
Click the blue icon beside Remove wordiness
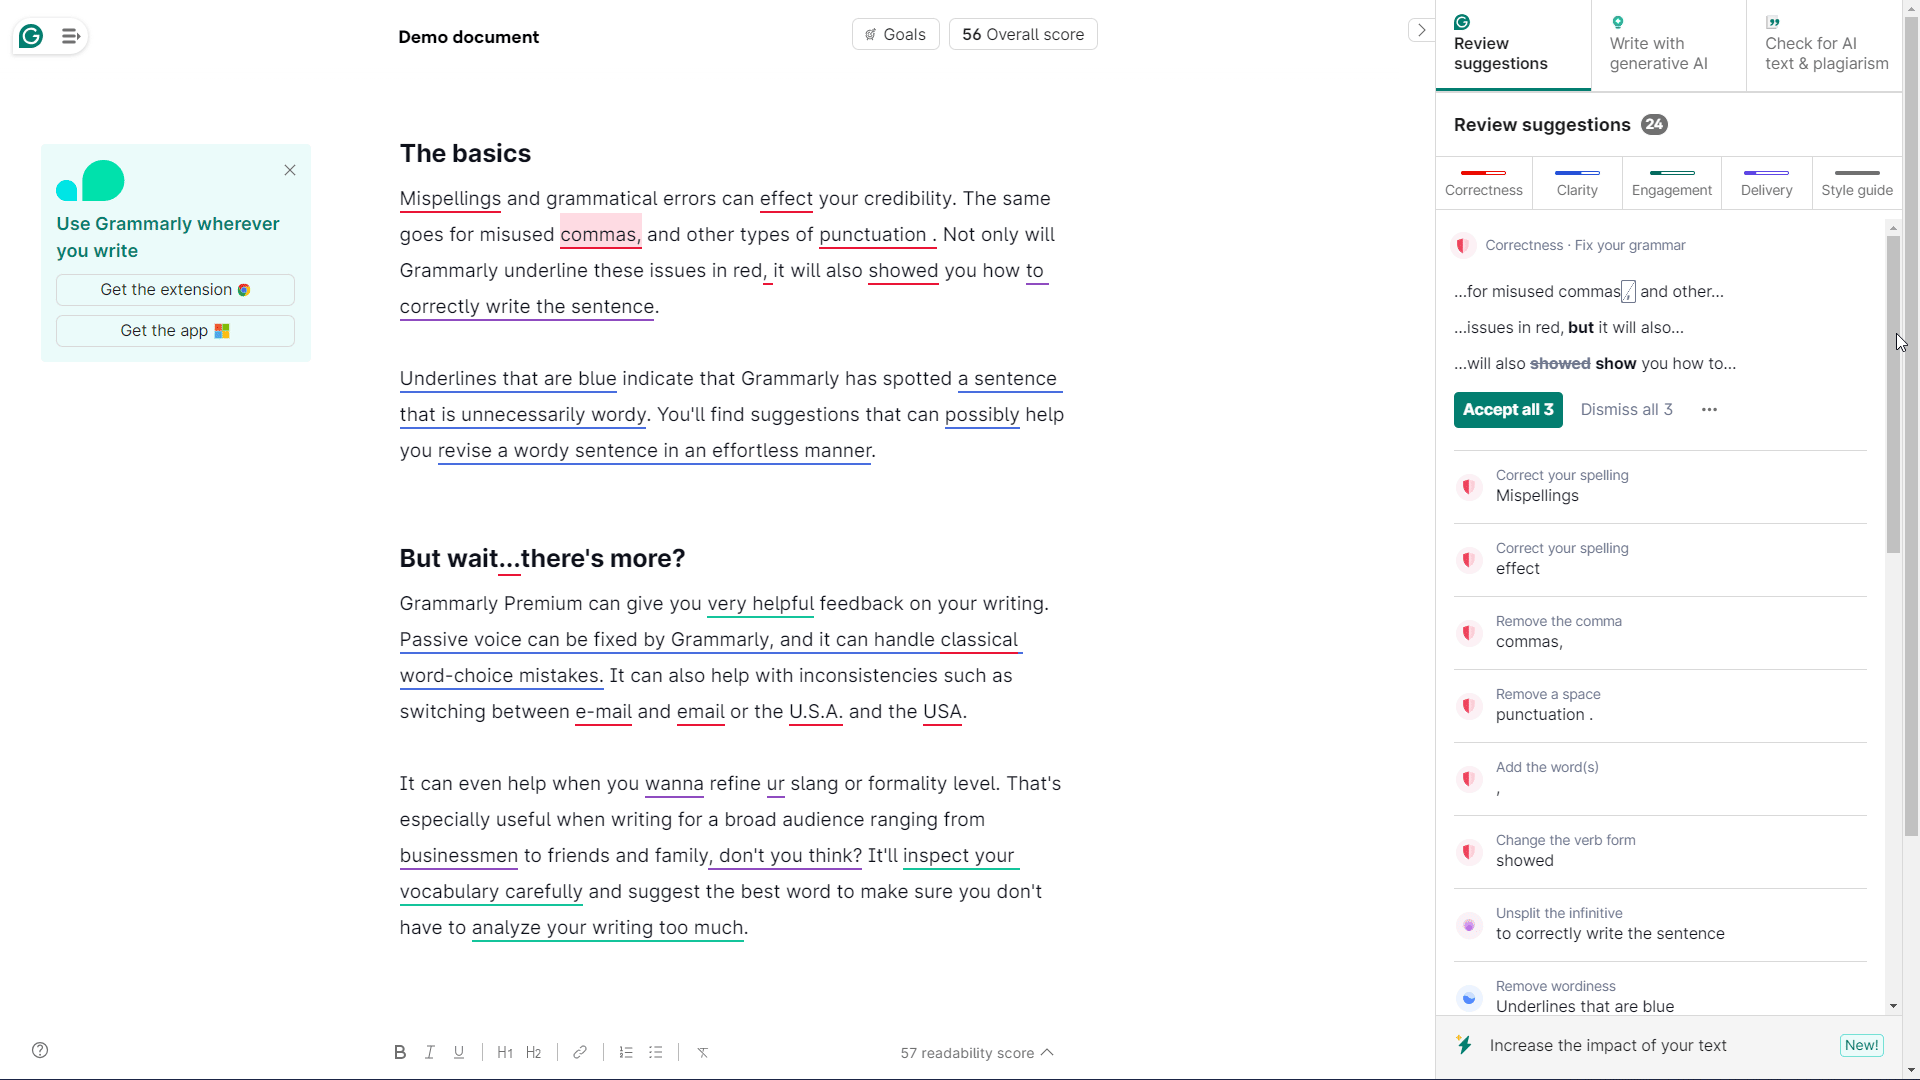tap(1469, 998)
